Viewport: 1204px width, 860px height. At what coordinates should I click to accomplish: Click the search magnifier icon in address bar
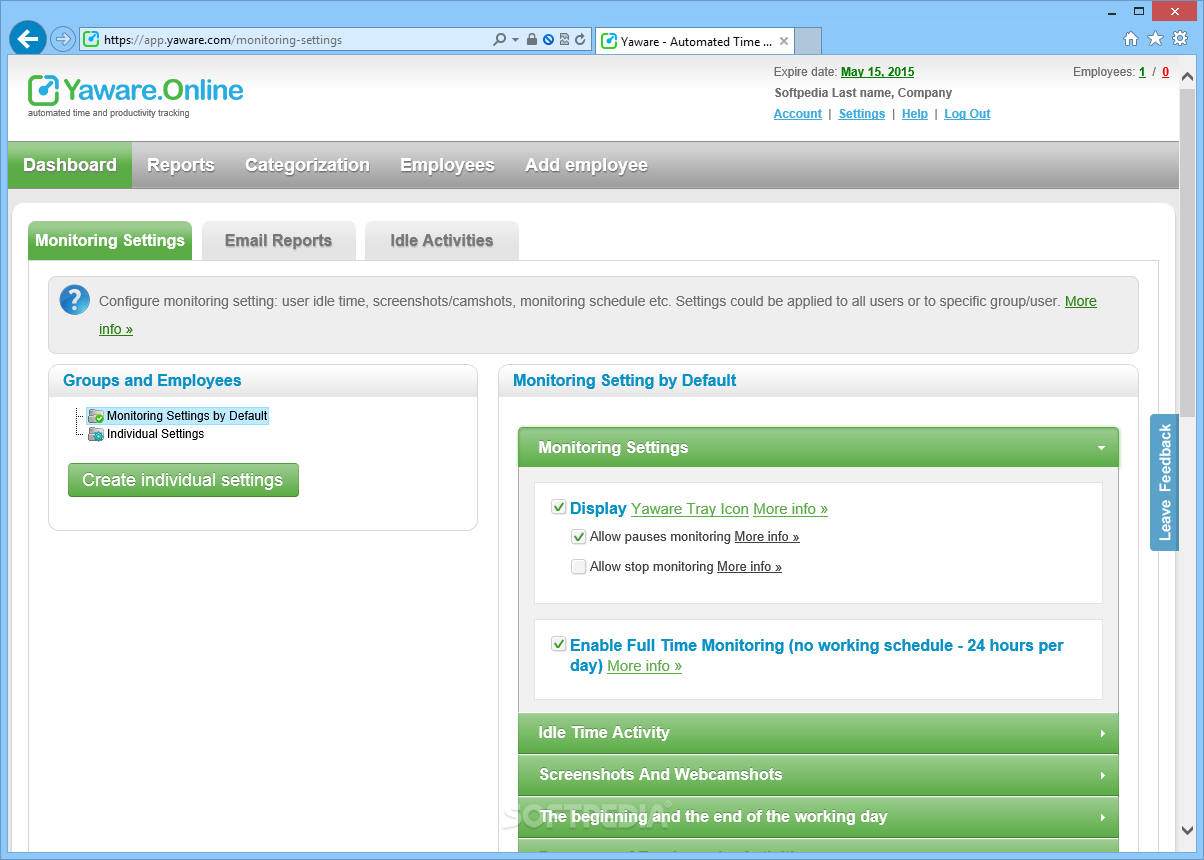click(x=499, y=40)
